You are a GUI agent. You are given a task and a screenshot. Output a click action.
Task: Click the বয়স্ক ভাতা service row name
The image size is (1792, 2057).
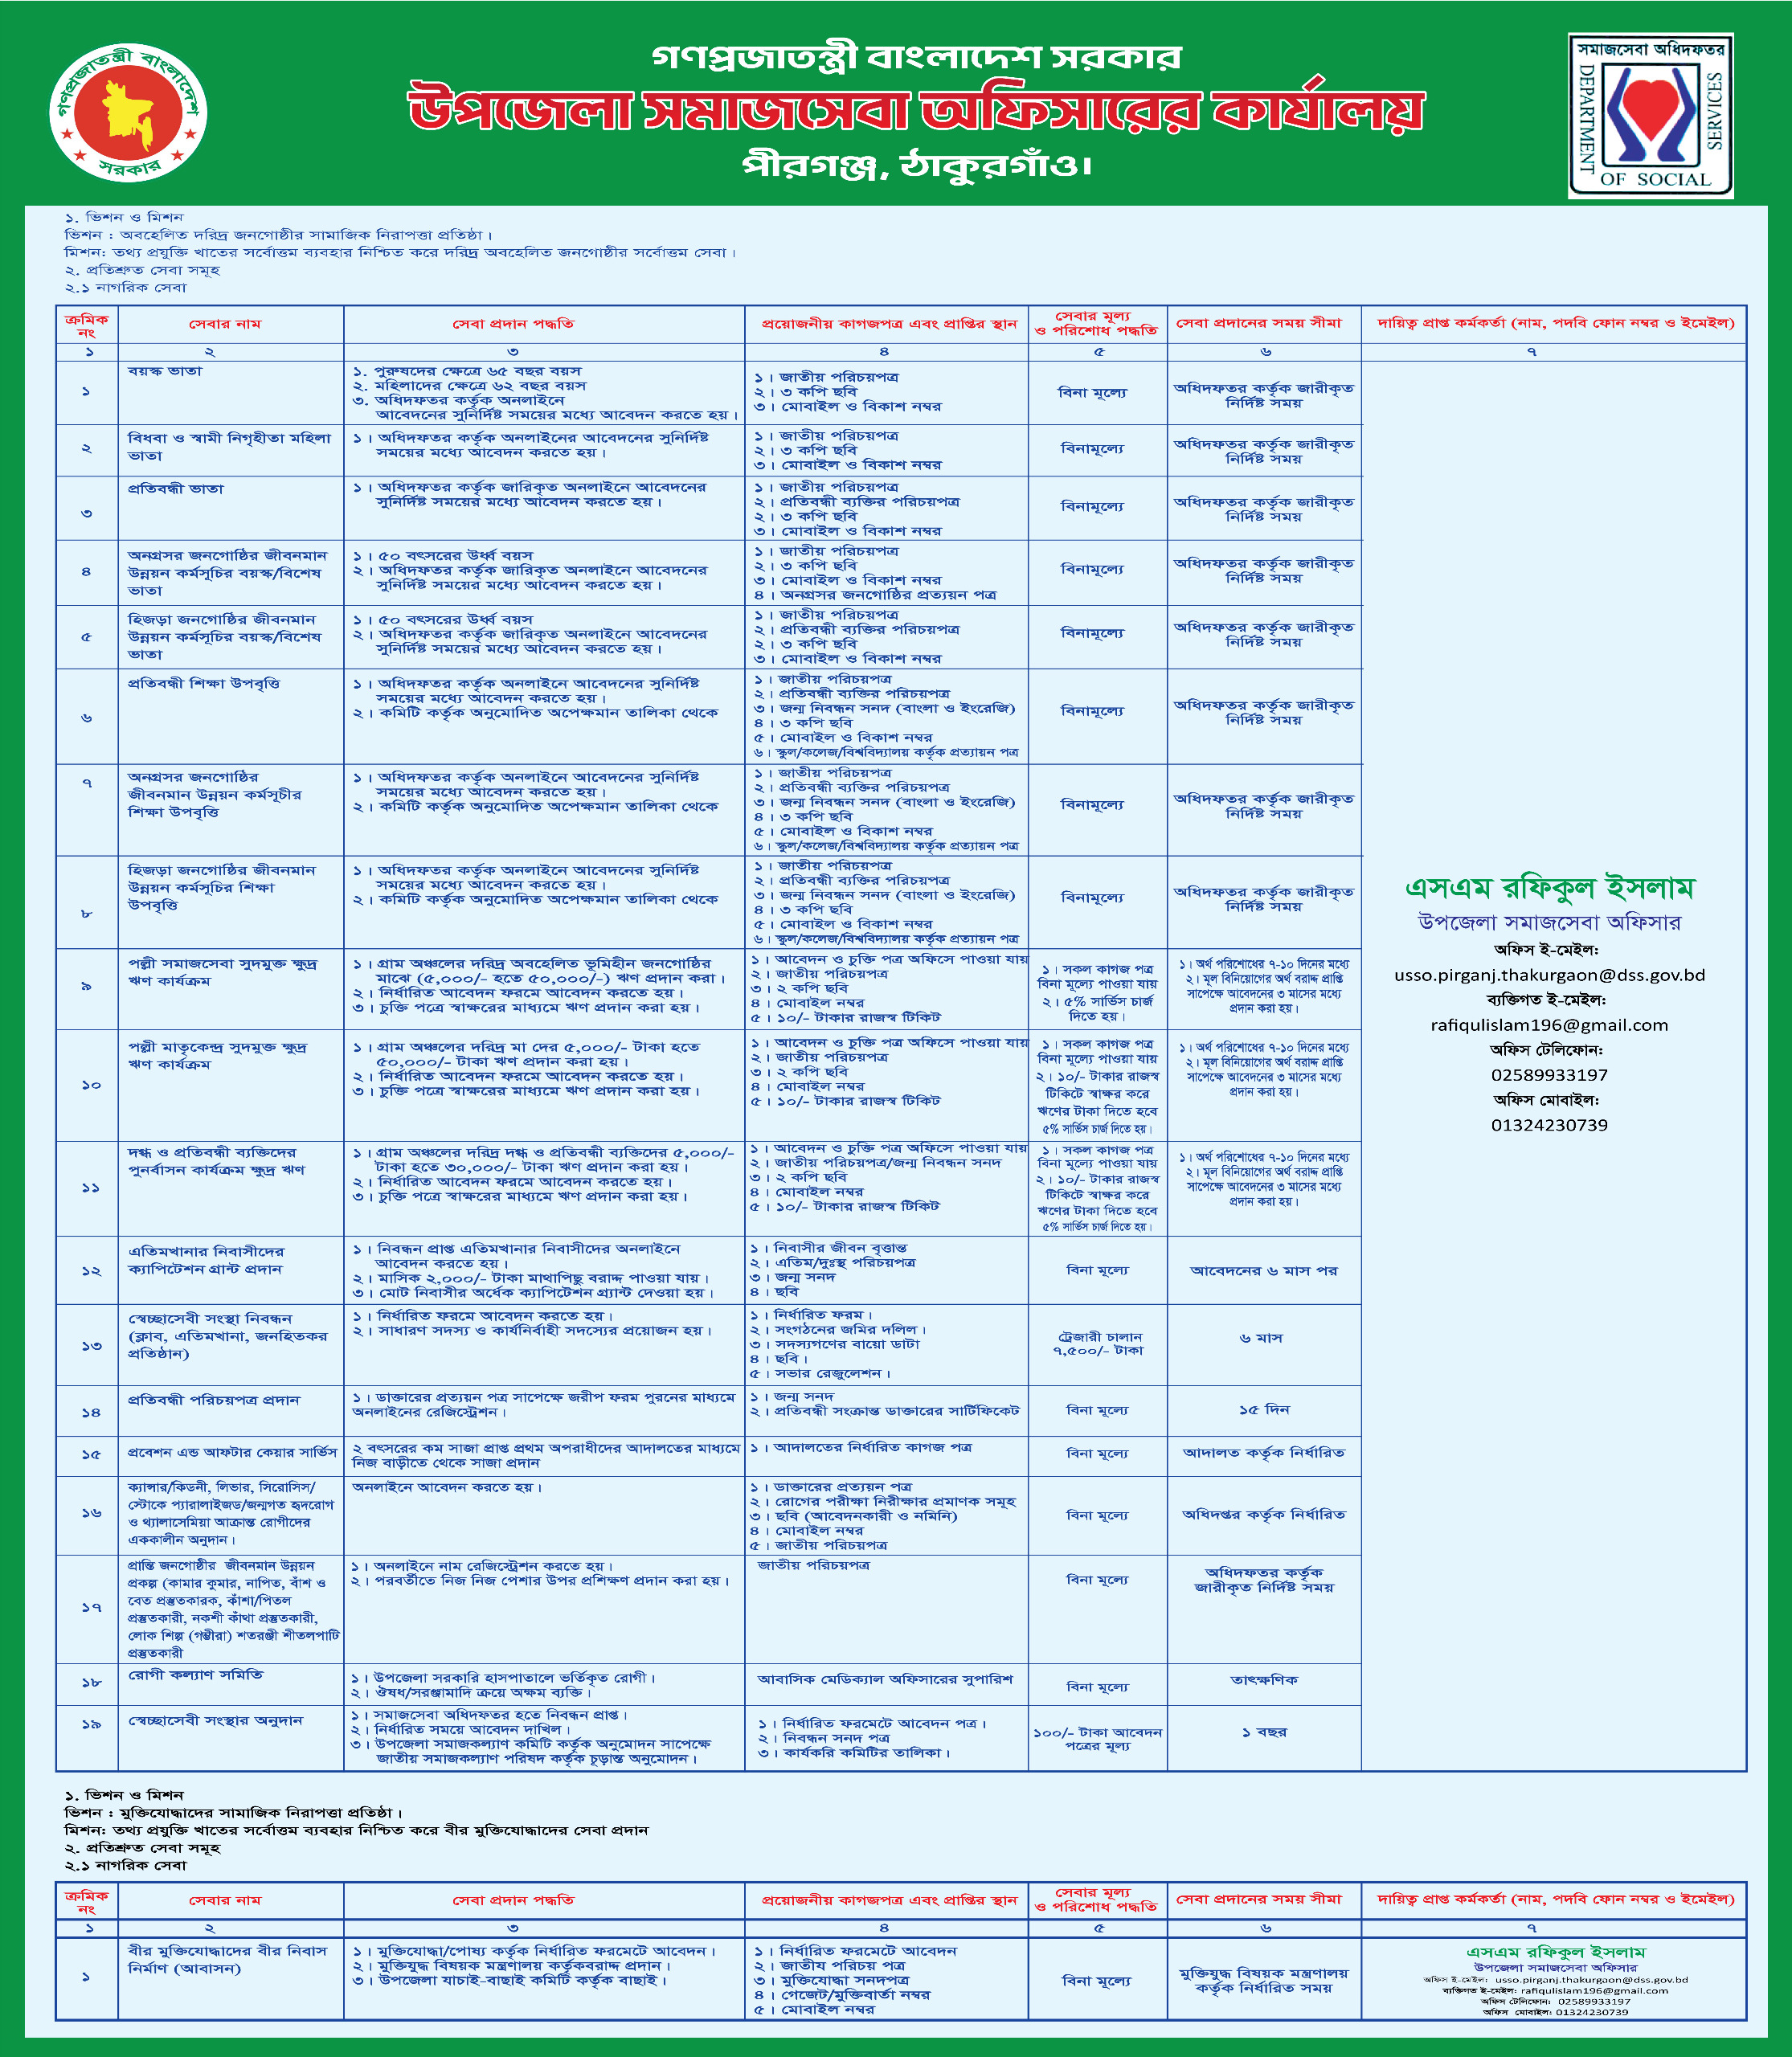(165, 371)
